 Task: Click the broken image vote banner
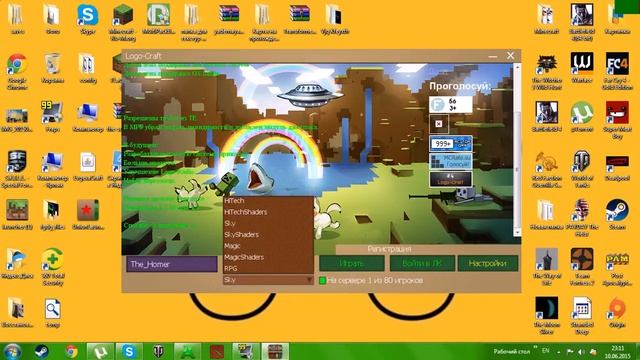pyautogui.click(x=439, y=124)
